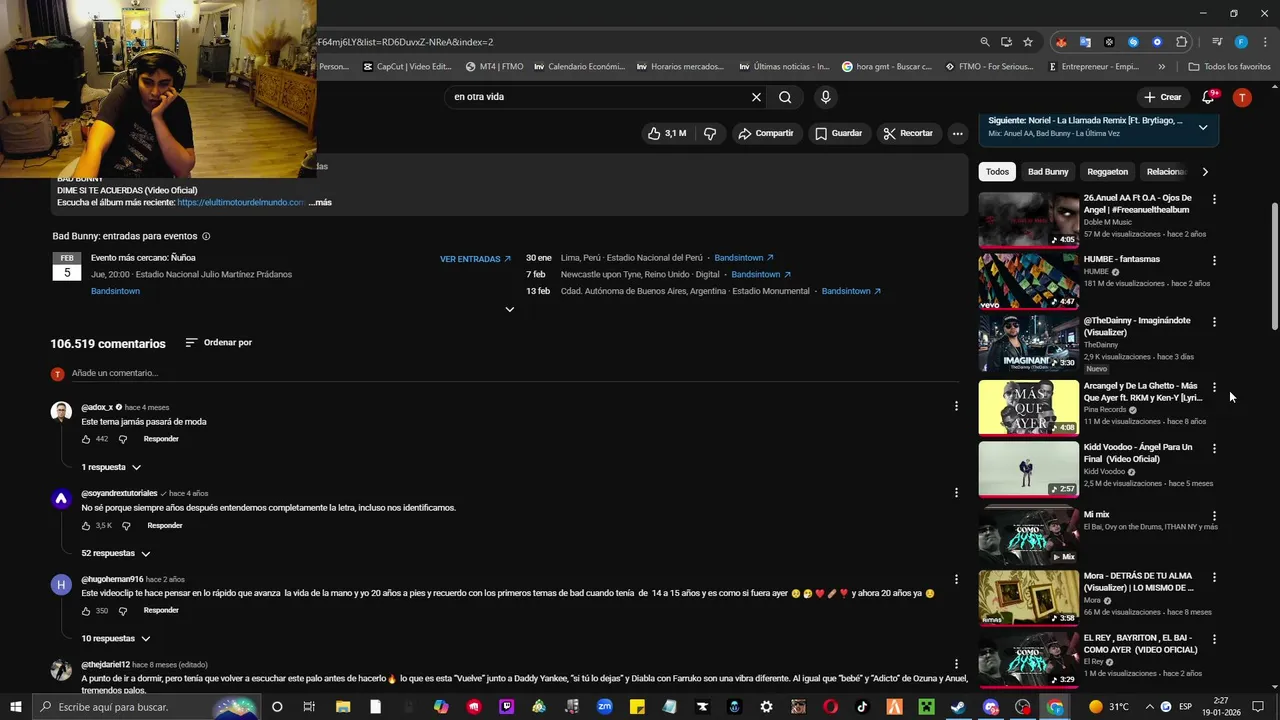
Task: Open Chrome extensions puzzle icon
Action: [1181, 42]
